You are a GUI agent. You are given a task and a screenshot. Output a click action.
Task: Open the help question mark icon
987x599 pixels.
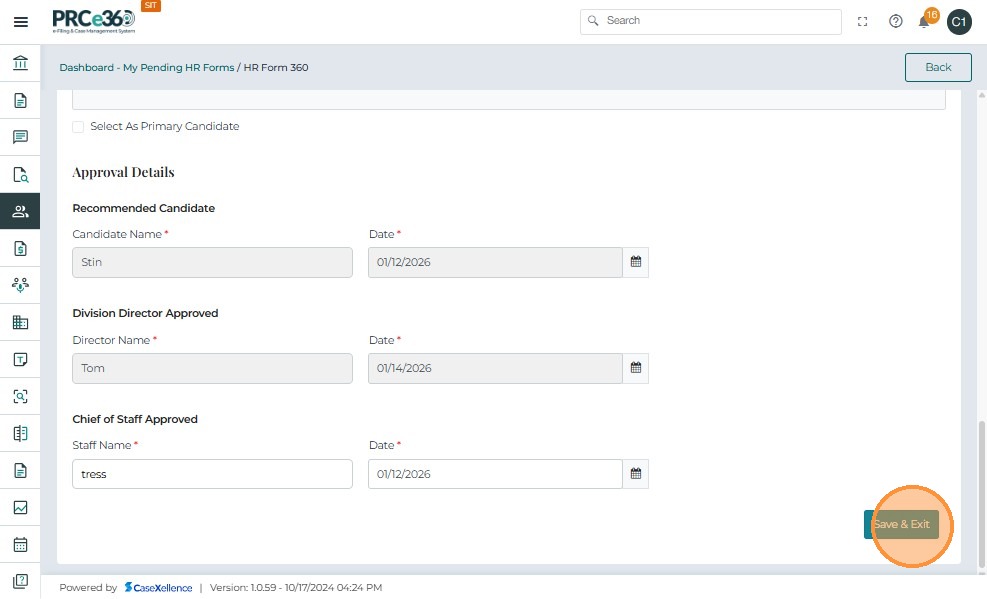coord(896,22)
